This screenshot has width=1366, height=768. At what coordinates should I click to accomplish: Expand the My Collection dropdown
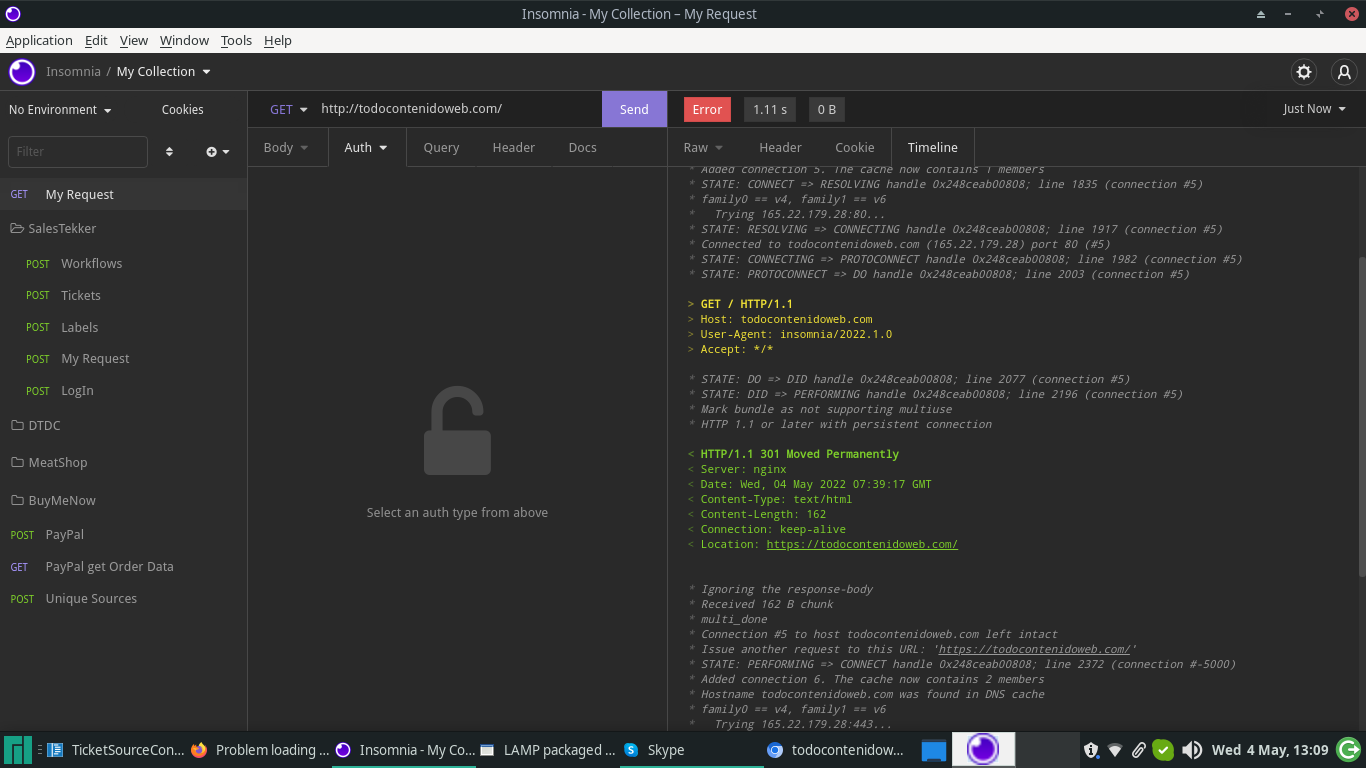[164, 72]
